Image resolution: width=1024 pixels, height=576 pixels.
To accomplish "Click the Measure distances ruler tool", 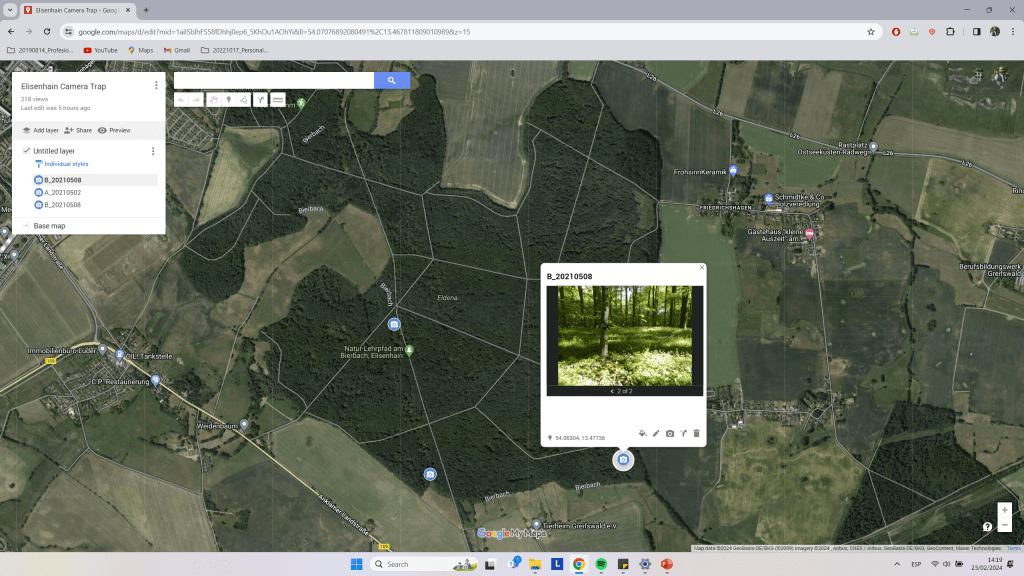I will (x=277, y=100).
